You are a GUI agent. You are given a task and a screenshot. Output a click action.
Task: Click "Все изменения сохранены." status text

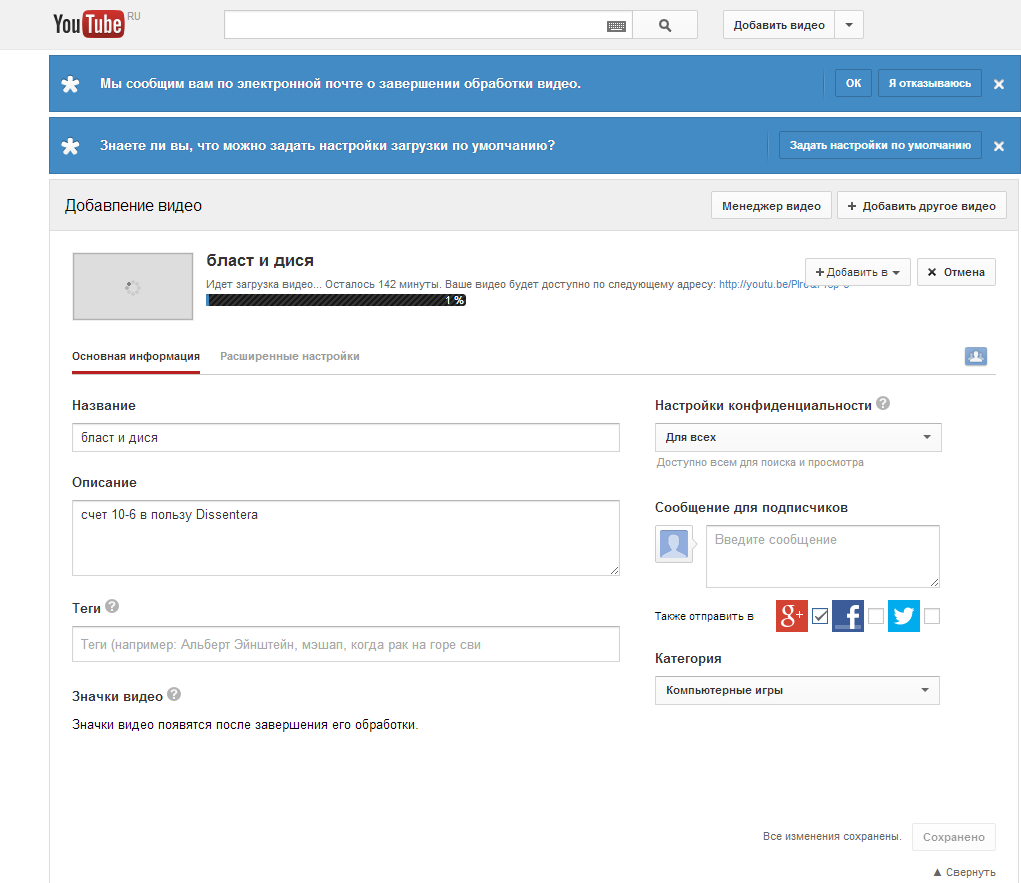tap(832, 836)
